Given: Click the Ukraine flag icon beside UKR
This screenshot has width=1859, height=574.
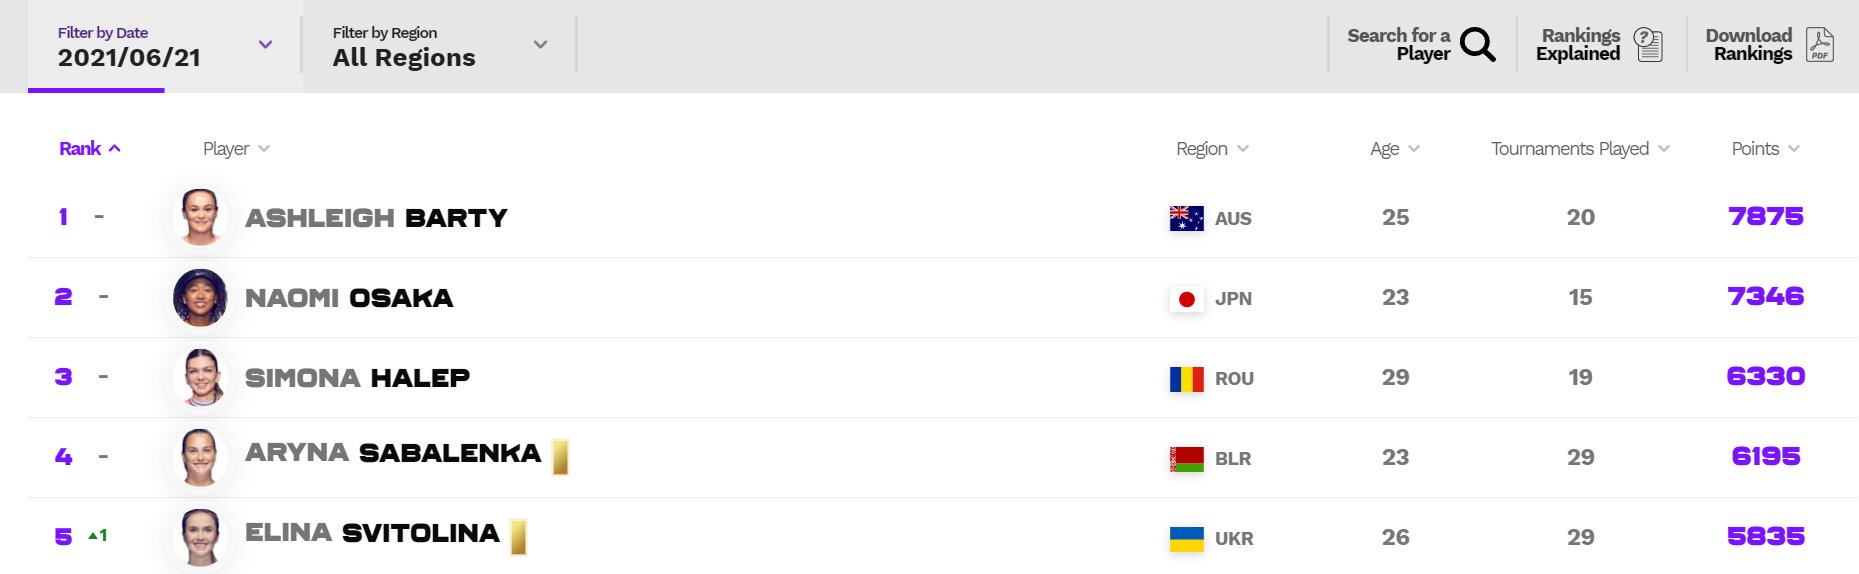Looking at the screenshot, I should click(x=1187, y=538).
